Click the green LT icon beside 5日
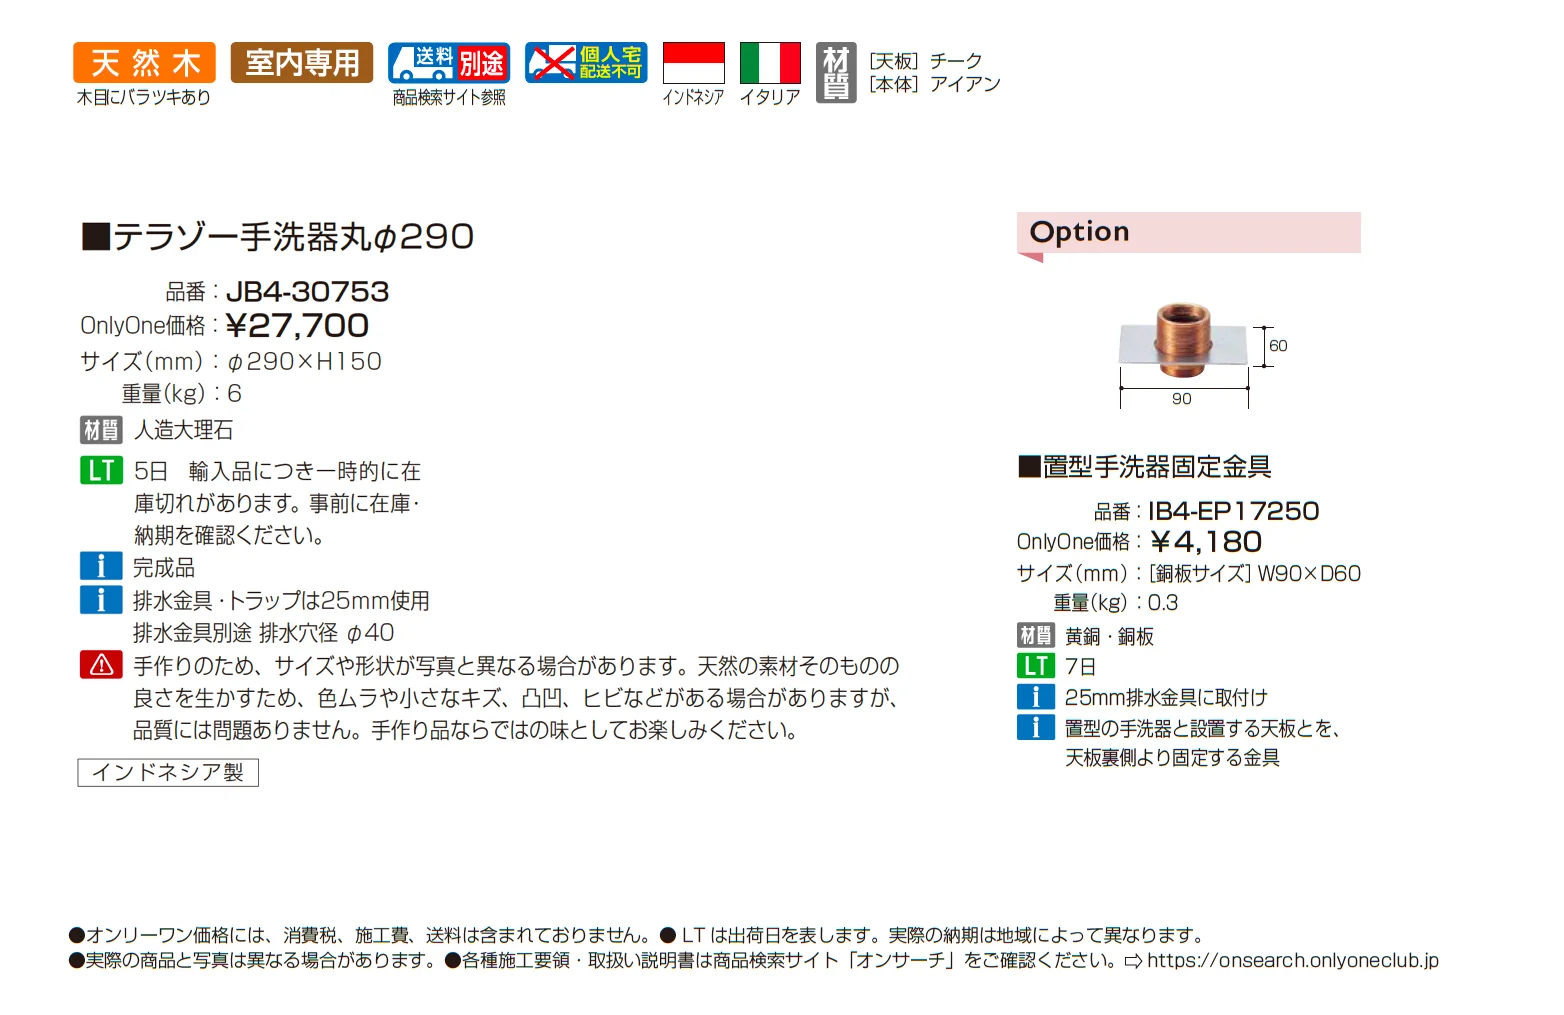This screenshot has height=1015, width=1564. [x=101, y=470]
